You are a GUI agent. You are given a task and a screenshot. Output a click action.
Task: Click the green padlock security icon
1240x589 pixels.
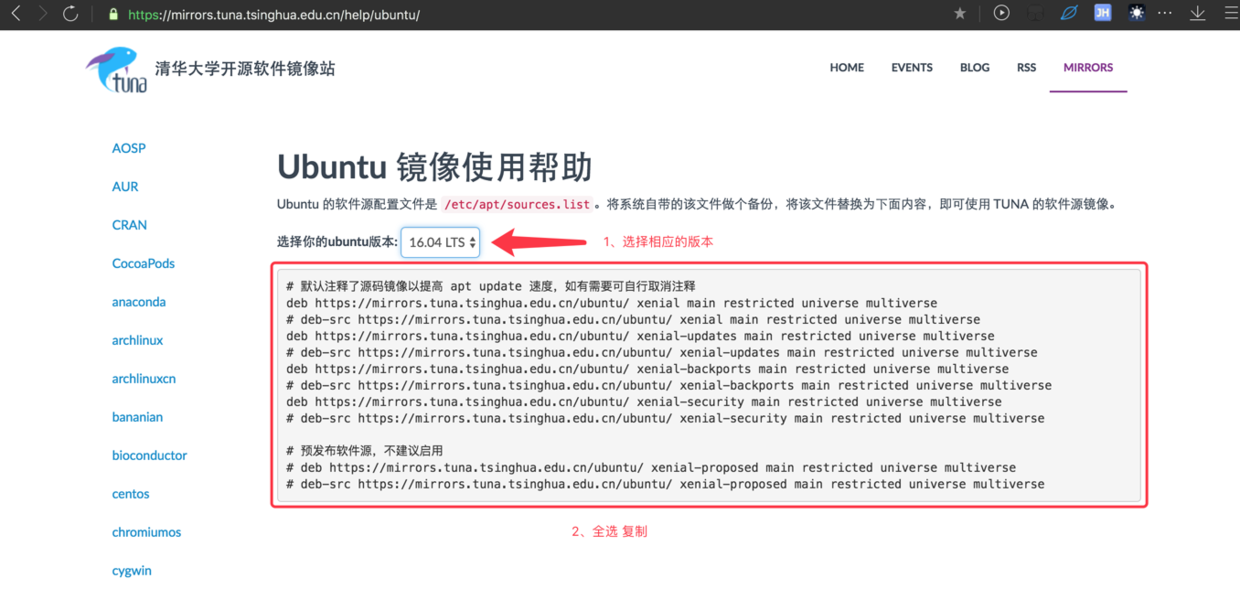(x=113, y=15)
